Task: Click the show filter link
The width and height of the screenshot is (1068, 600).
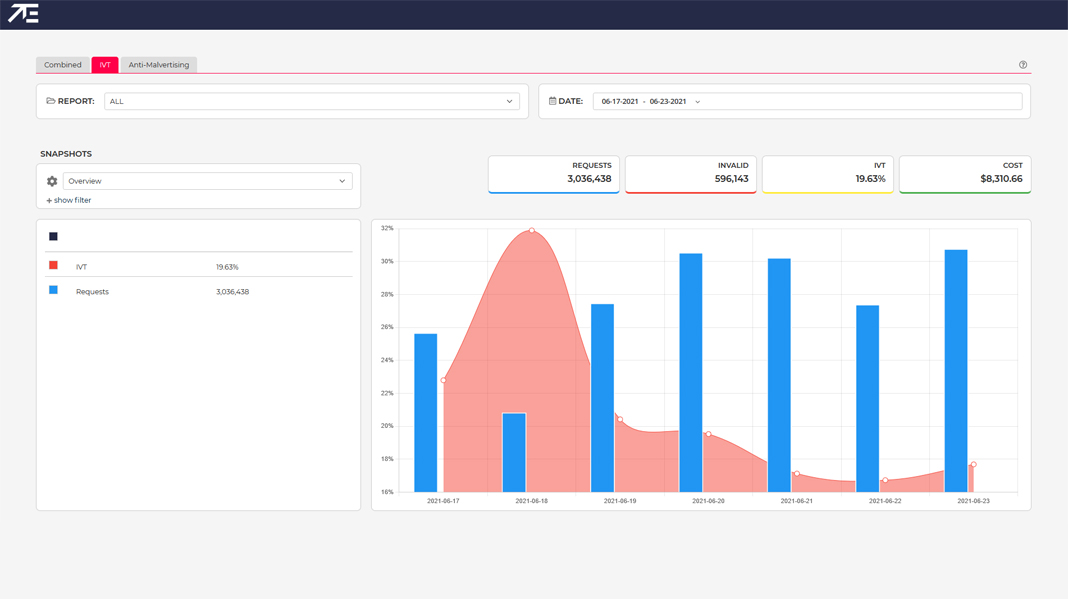Action: 69,200
